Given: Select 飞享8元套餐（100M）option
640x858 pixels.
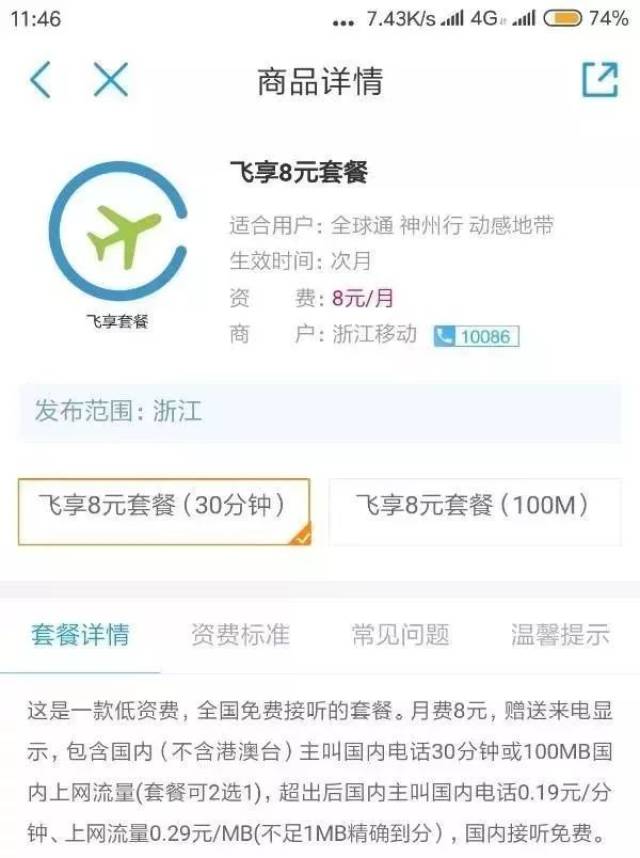Looking at the screenshot, I should (474, 512).
